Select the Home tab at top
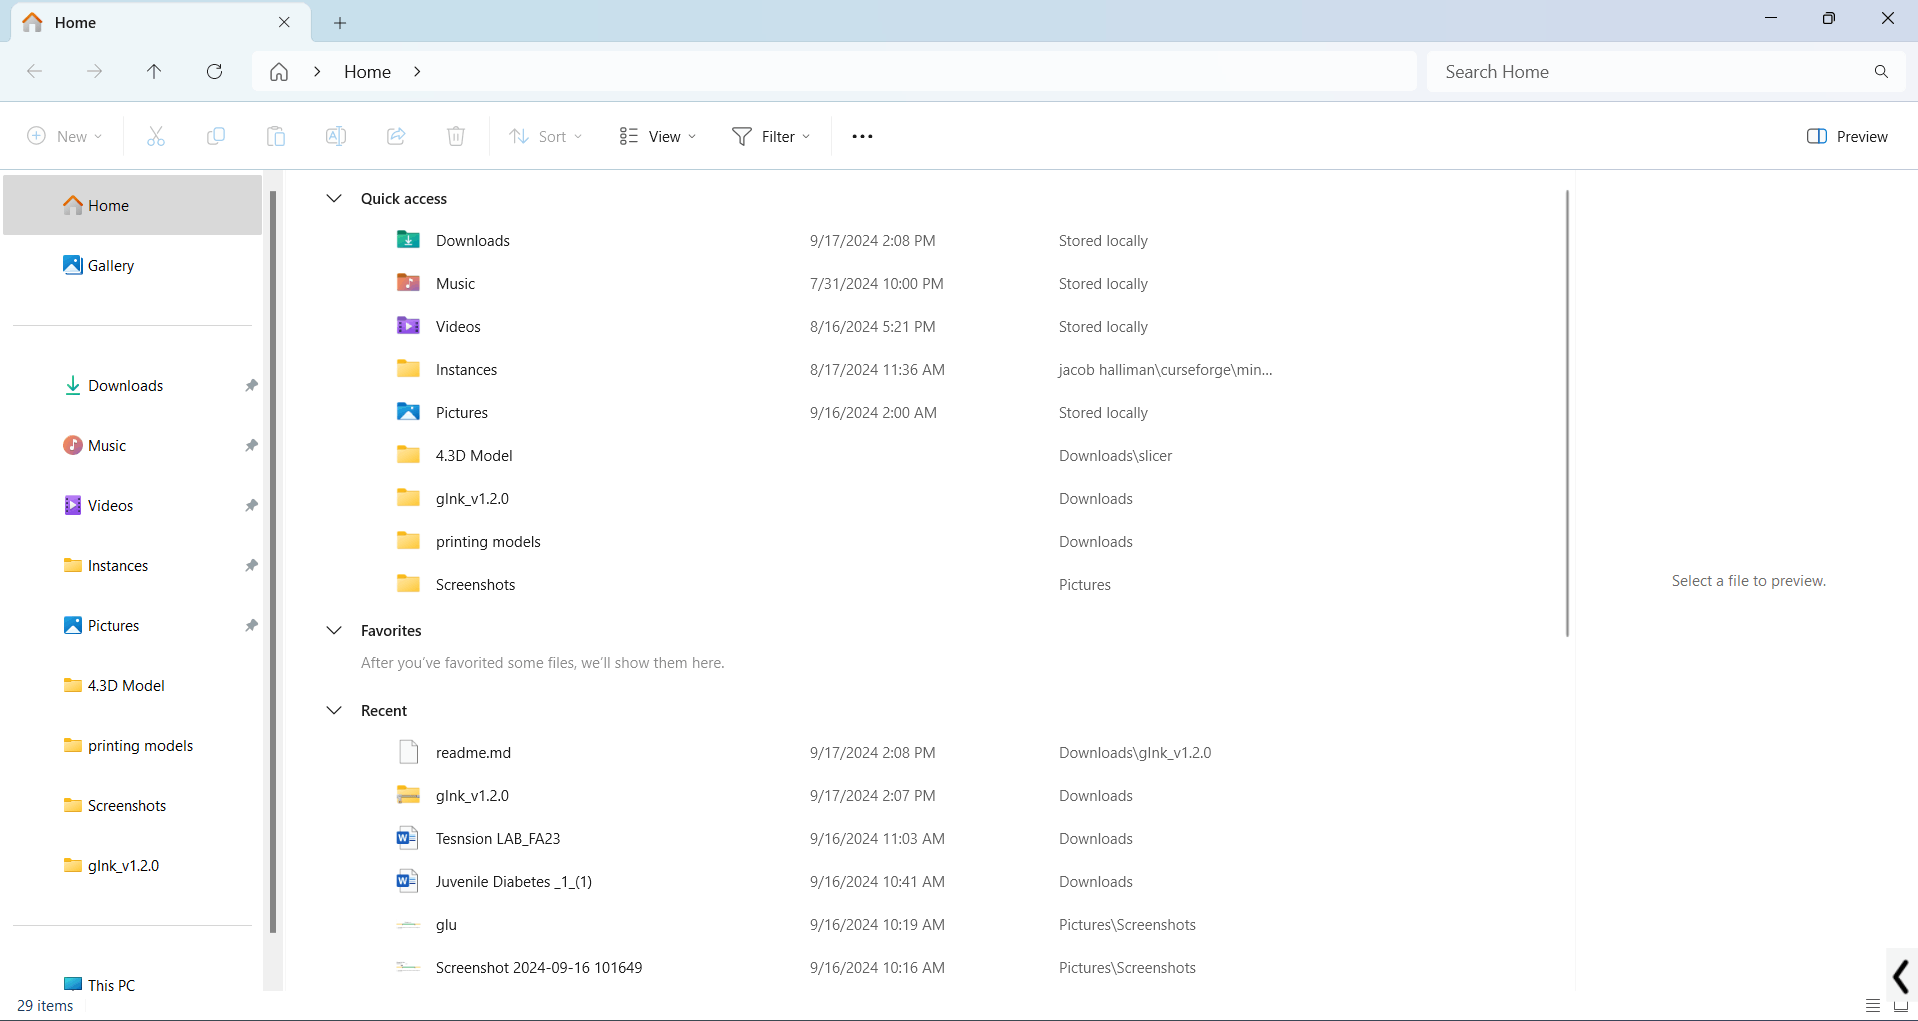This screenshot has width=1918, height=1021. 160,22
